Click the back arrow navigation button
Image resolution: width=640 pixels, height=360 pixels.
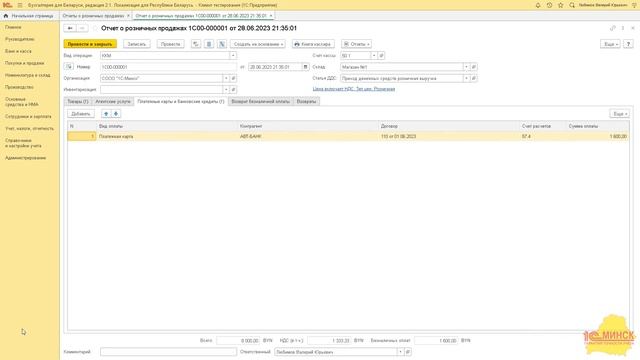point(70,28)
